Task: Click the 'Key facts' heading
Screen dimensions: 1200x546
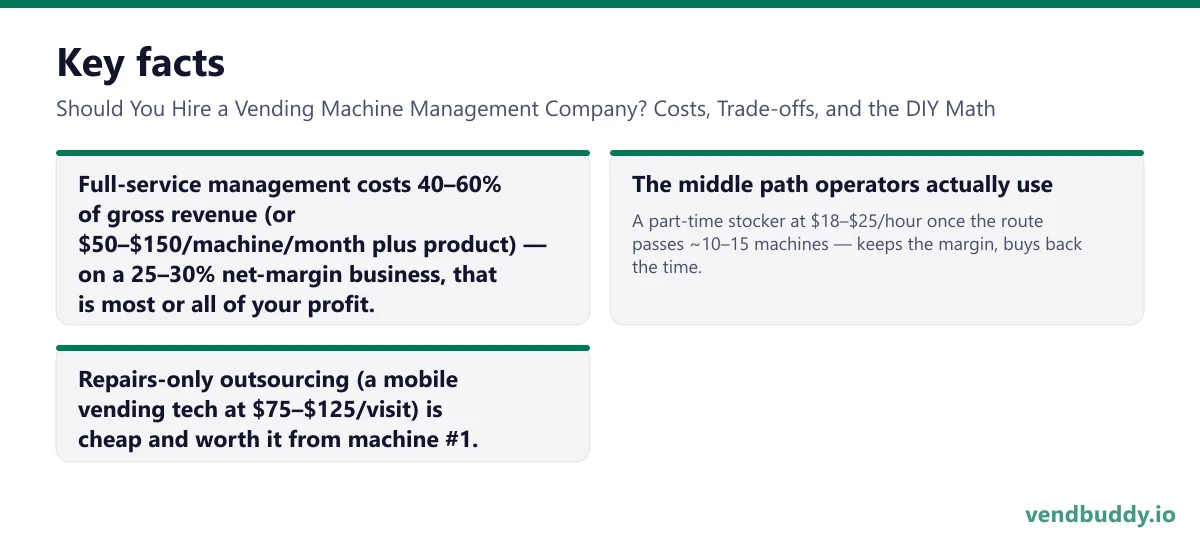Action: 140,63
